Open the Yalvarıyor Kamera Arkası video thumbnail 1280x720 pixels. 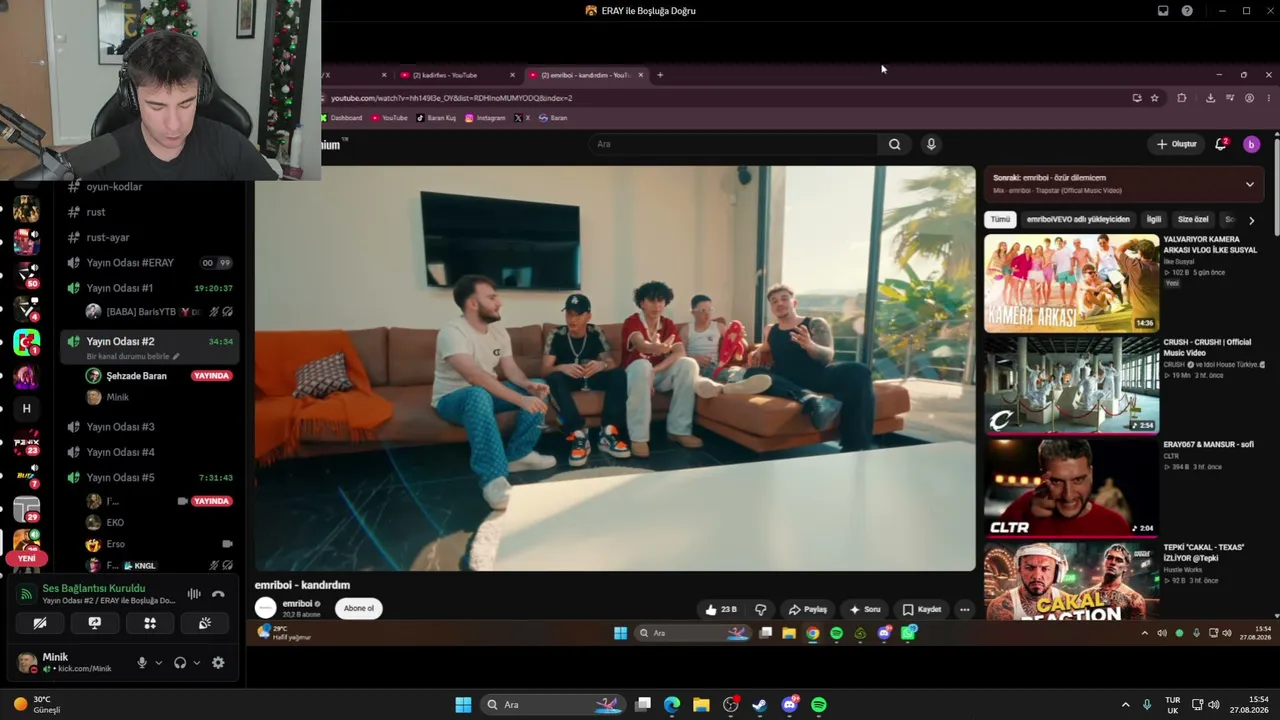pyautogui.click(x=1071, y=283)
